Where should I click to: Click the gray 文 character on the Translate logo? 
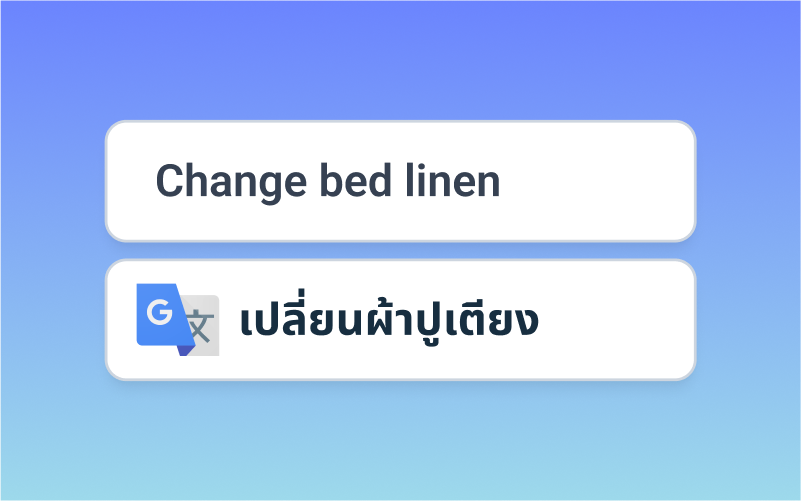[x=201, y=324]
